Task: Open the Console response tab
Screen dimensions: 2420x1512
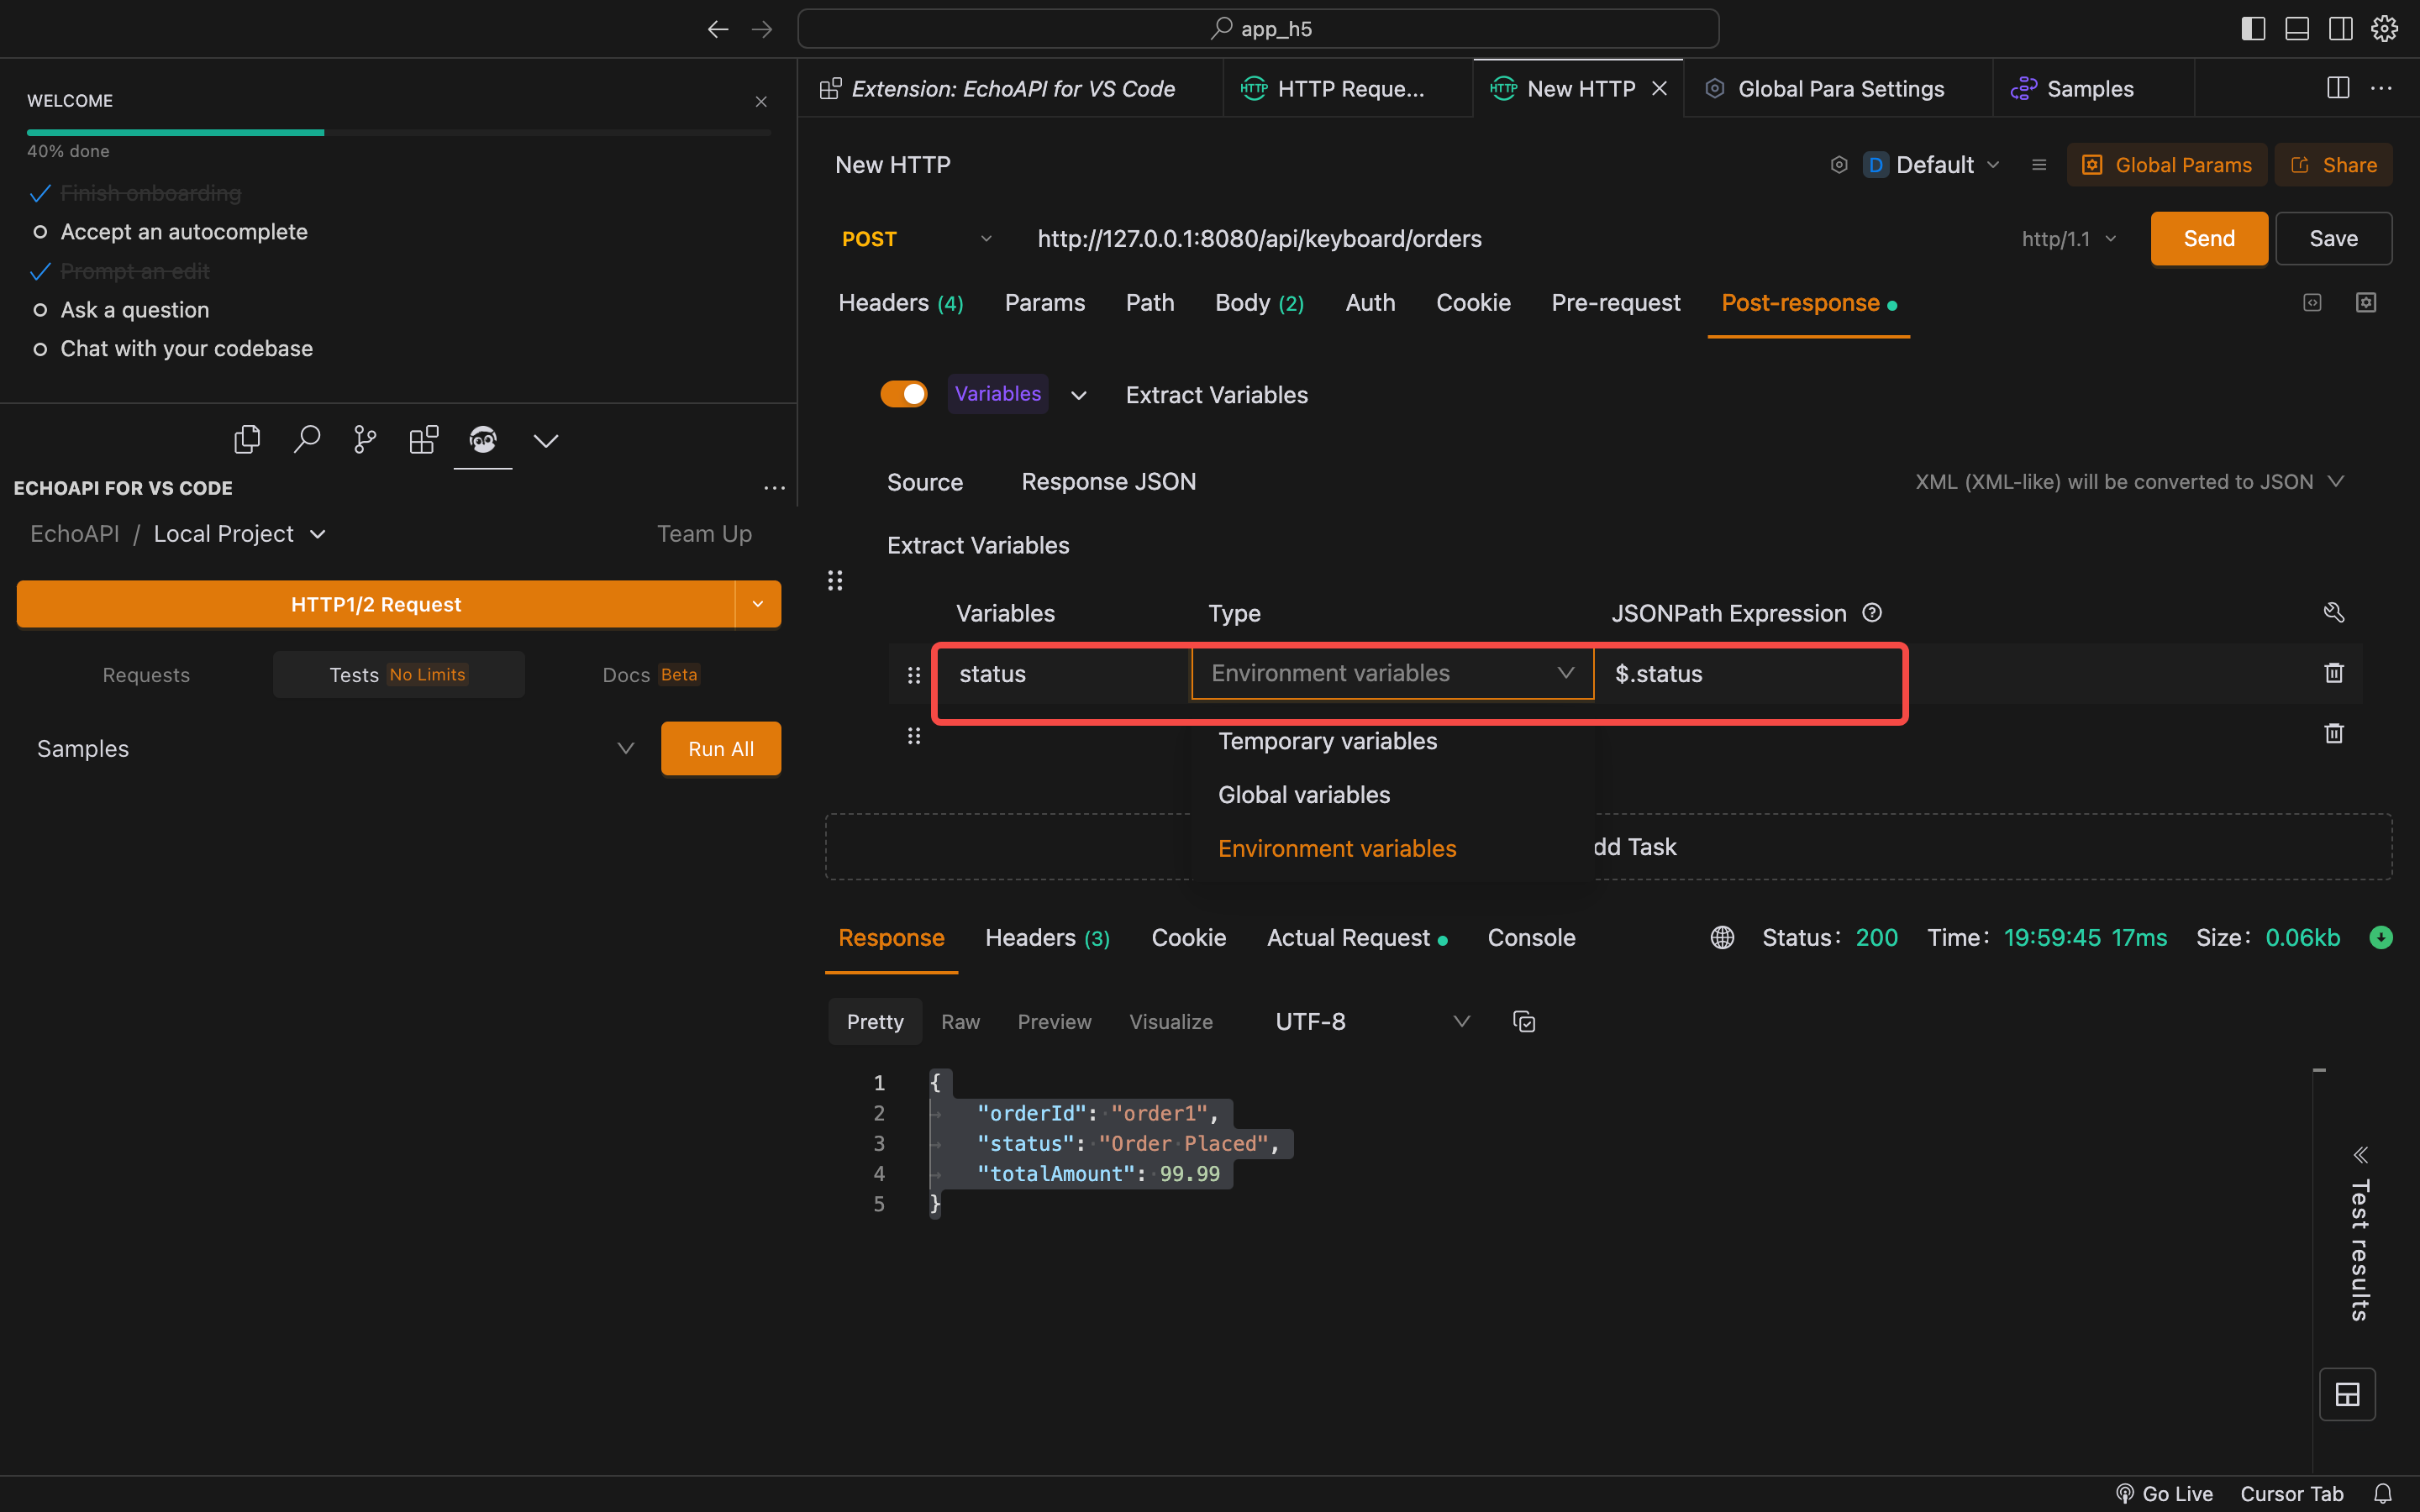Action: coord(1531,937)
